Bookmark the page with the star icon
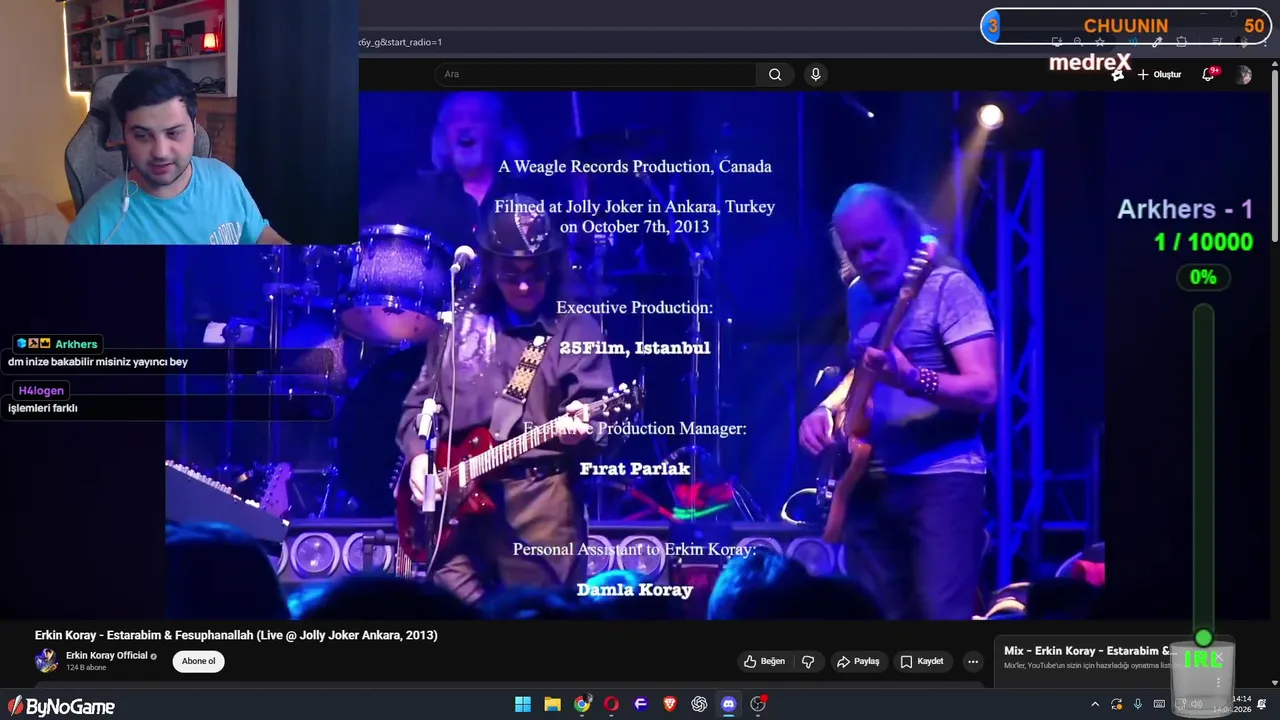1280x720 pixels. tap(1100, 42)
